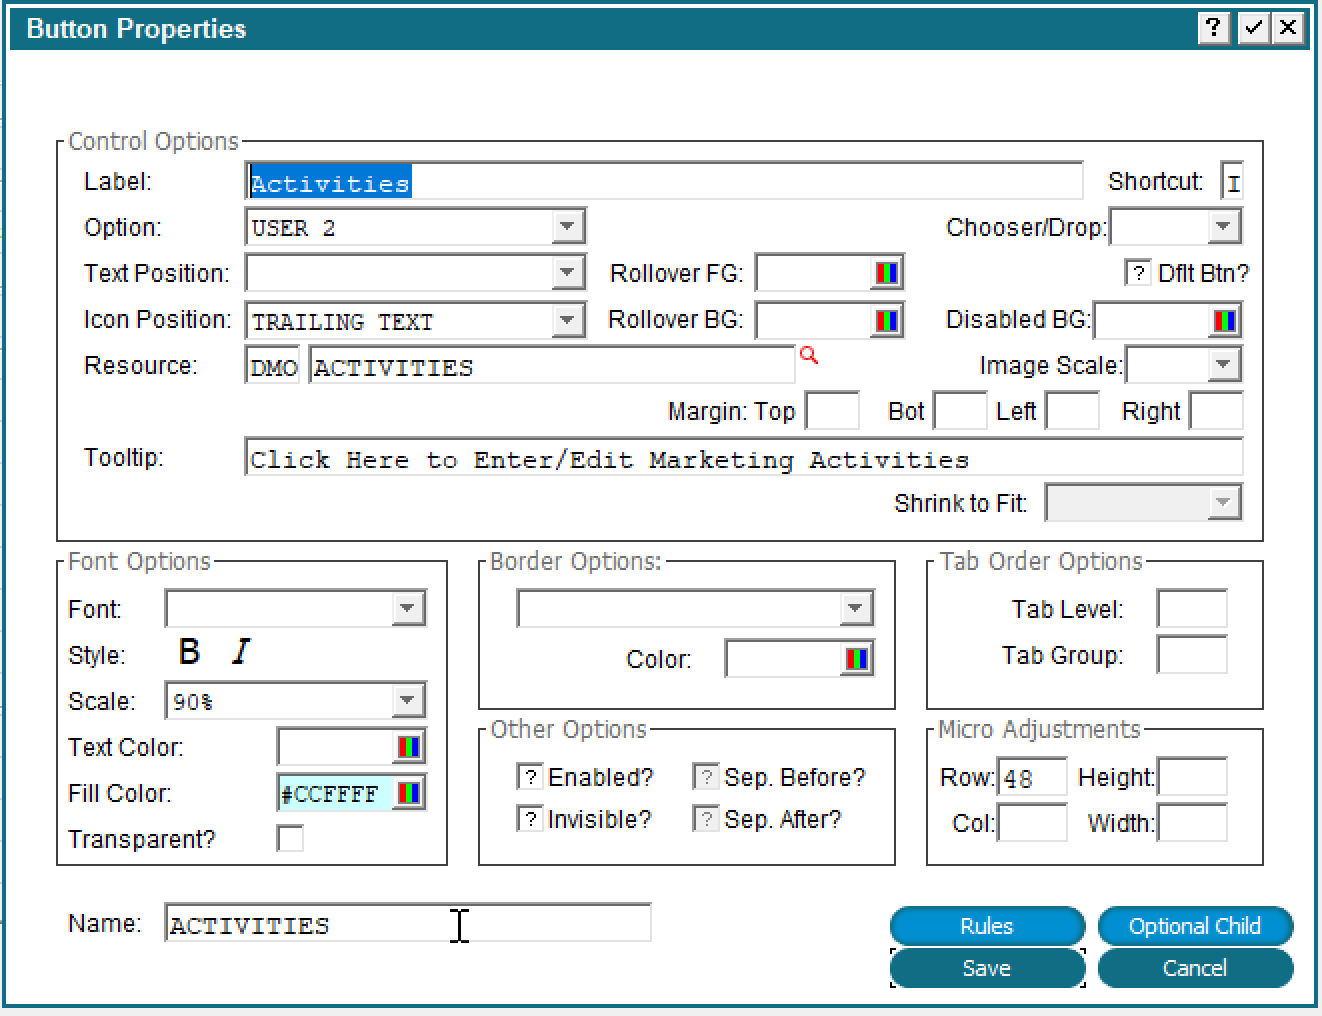Open the Icon Position dropdown
The width and height of the screenshot is (1322, 1016).
pyautogui.click(x=567, y=321)
